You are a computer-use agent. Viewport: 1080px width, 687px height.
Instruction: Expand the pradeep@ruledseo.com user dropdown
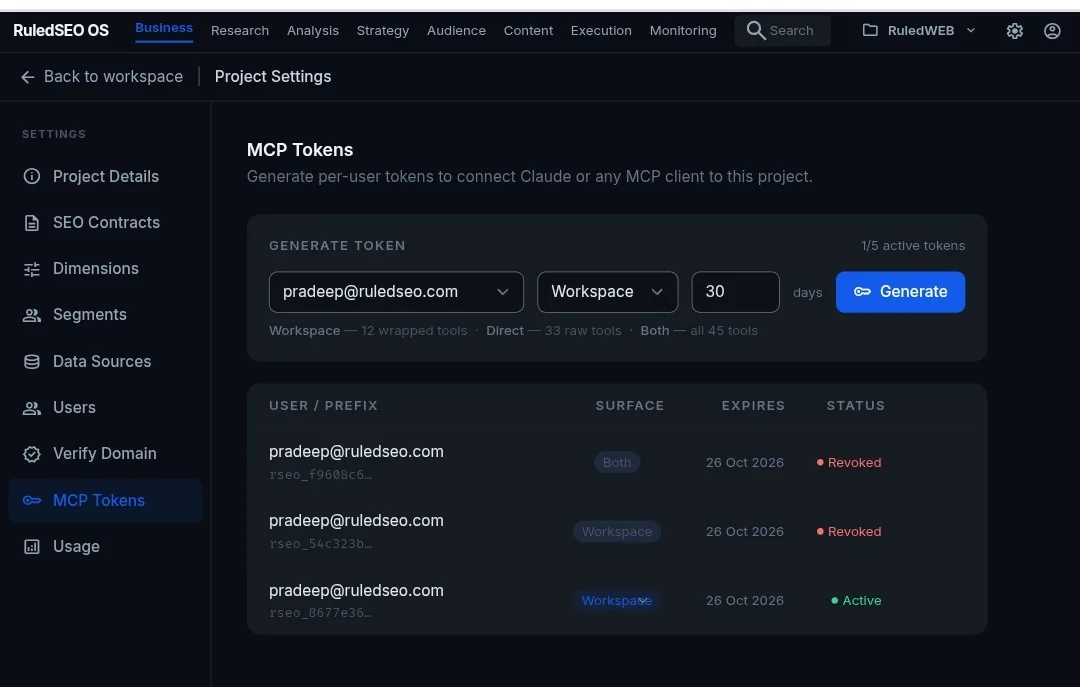396,292
